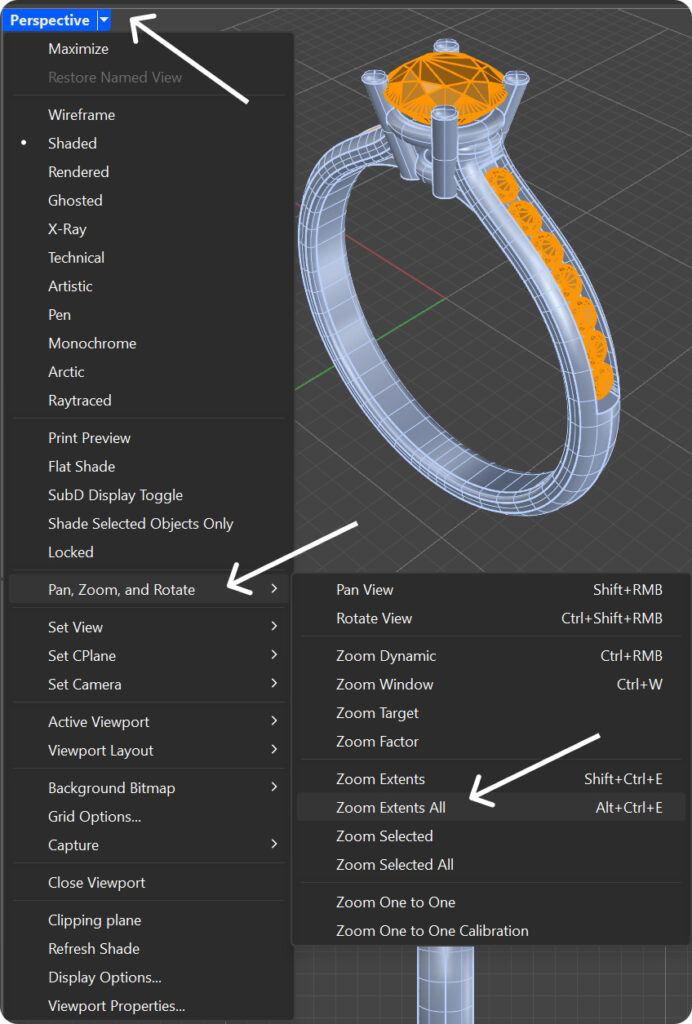Toggle SubD Display in the menu

pyautogui.click(x=115, y=495)
